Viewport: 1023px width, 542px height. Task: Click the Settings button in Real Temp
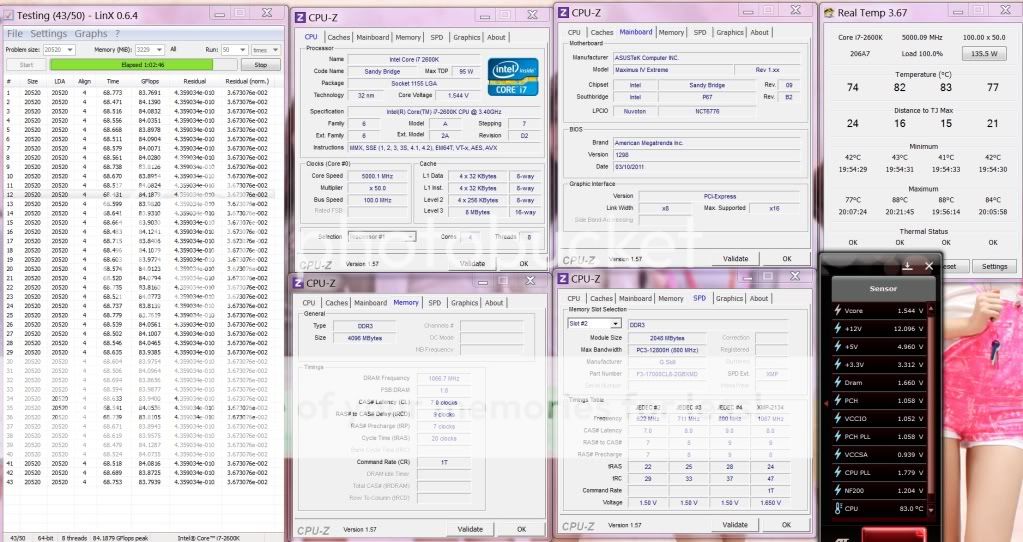pyautogui.click(x=994, y=266)
